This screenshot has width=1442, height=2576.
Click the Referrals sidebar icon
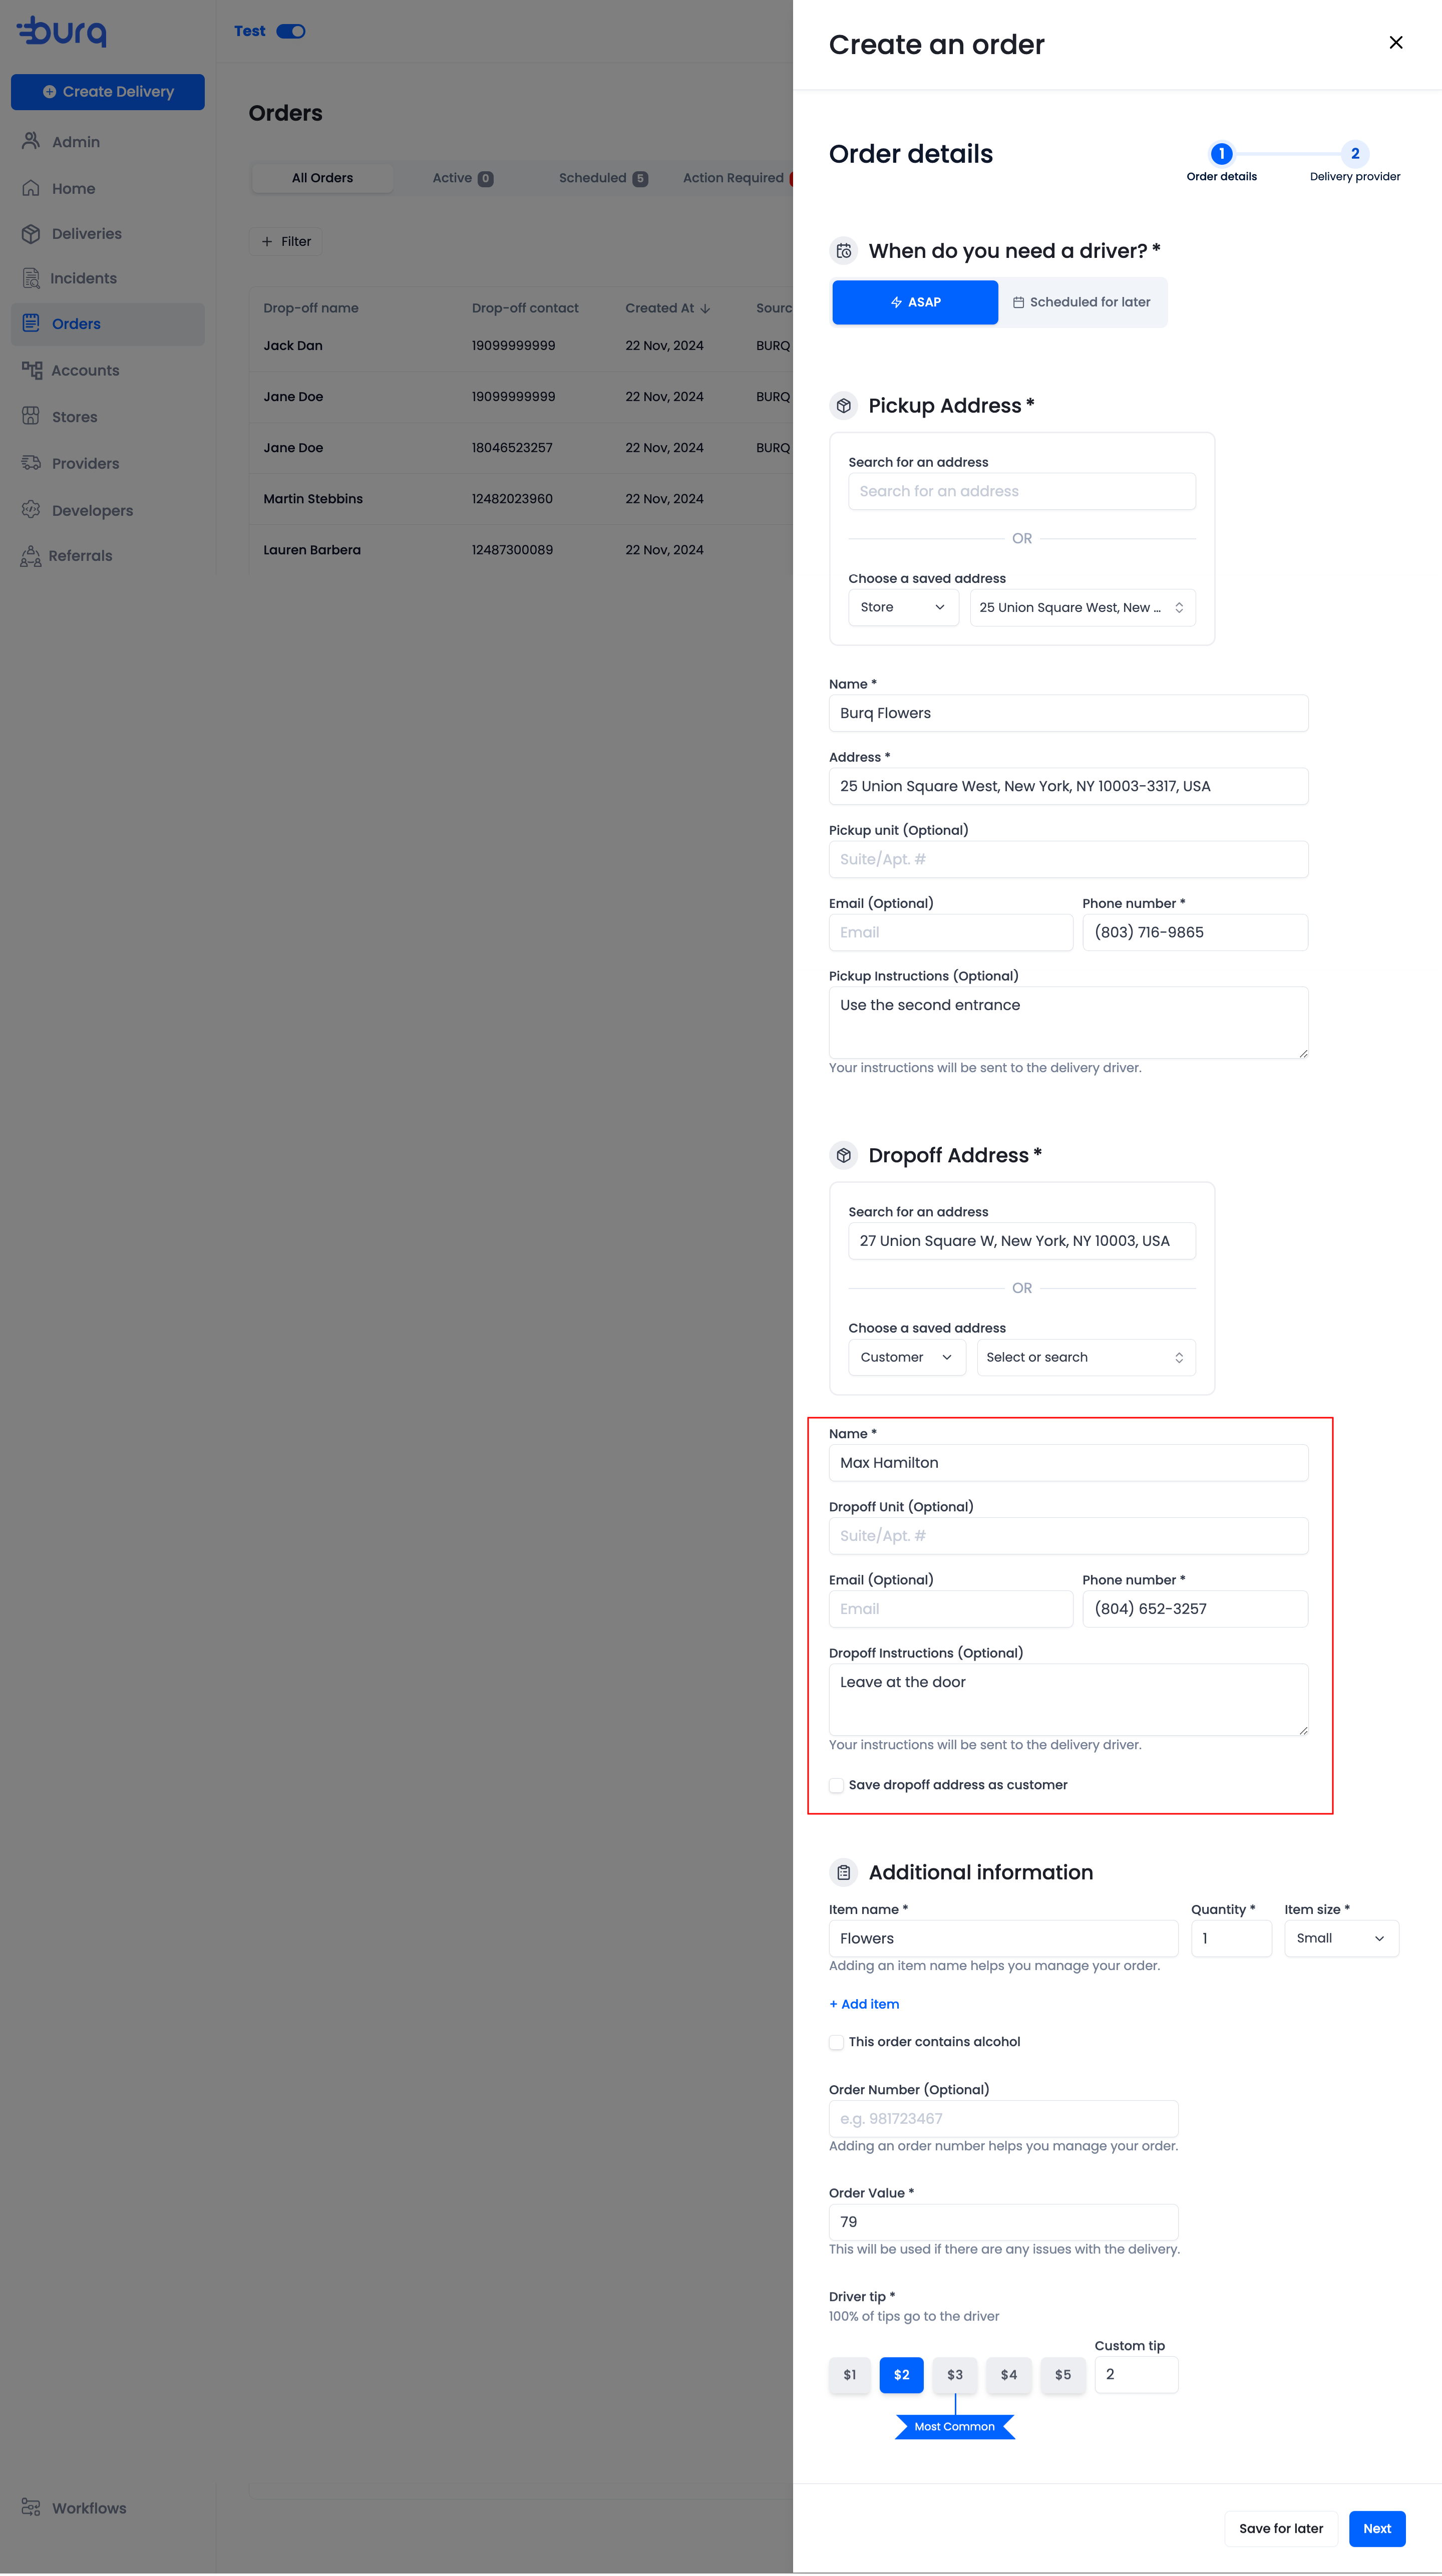point(31,556)
